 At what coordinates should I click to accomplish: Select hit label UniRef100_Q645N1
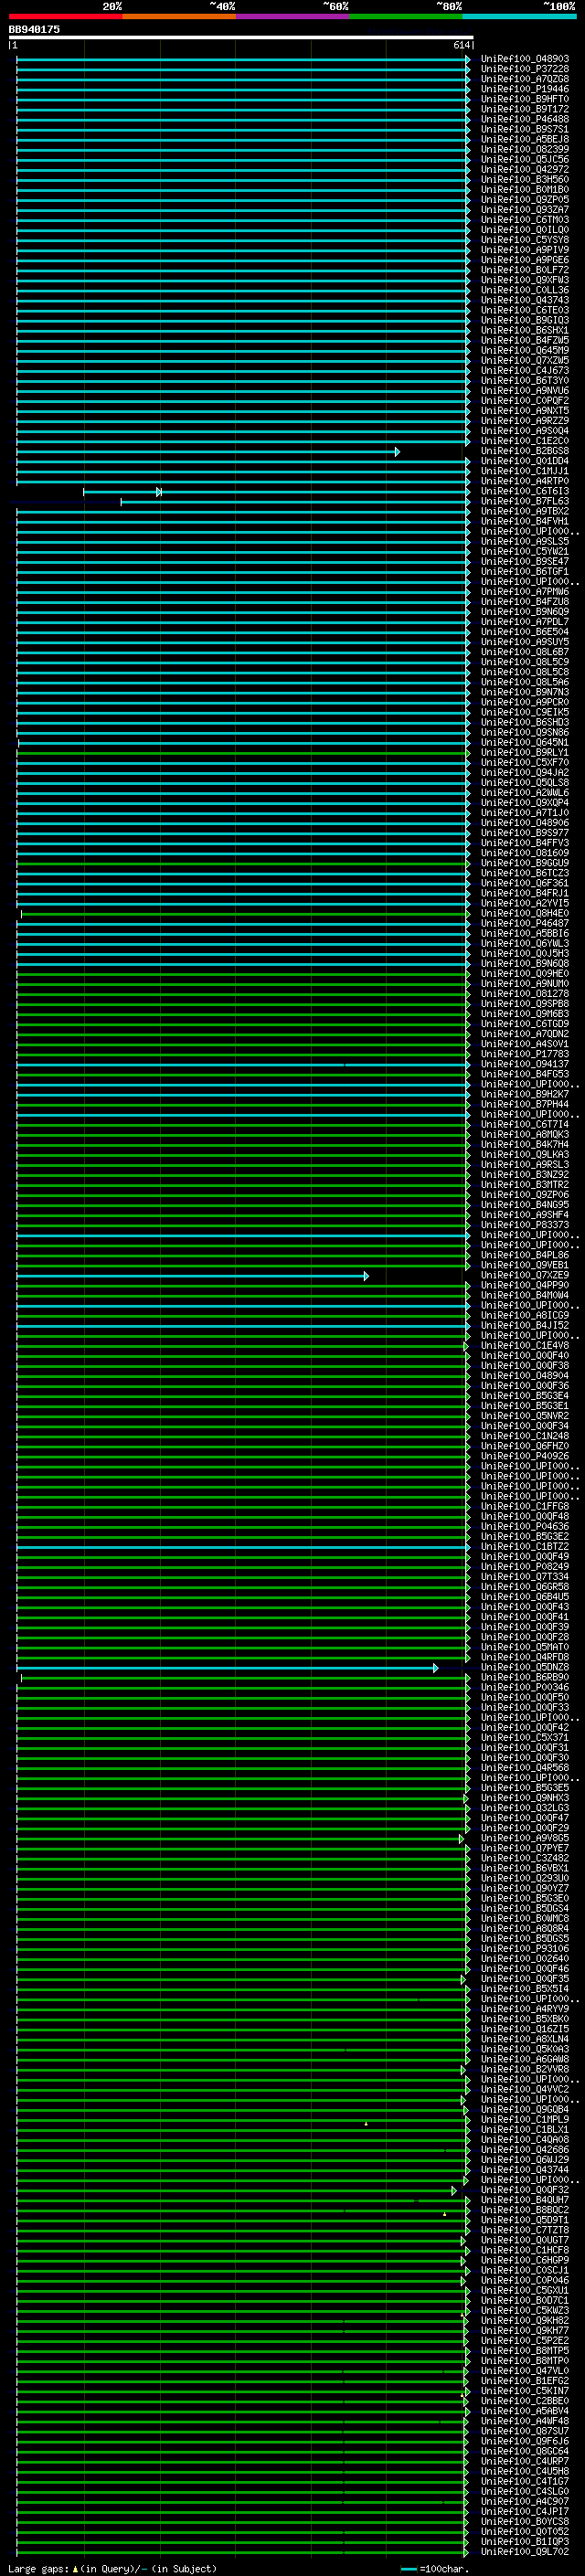tap(525, 743)
